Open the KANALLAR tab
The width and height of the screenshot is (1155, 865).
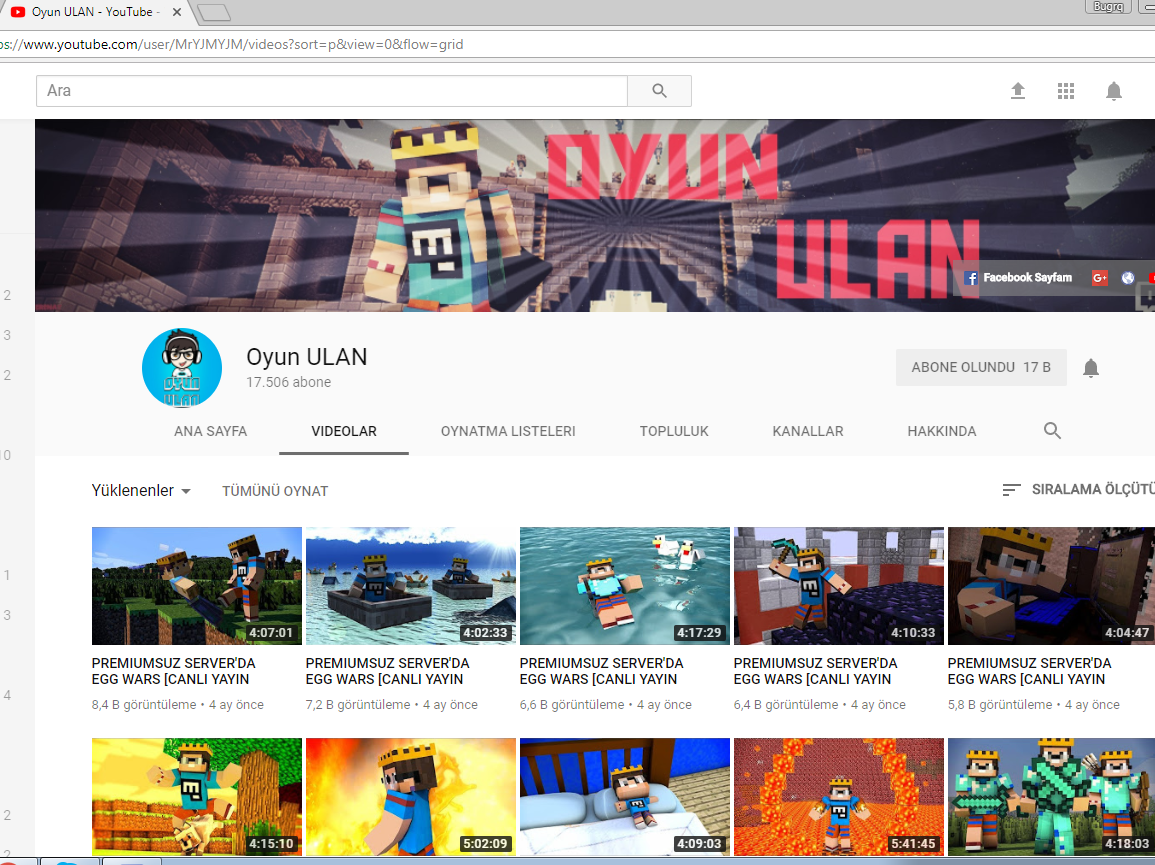[x=808, y=431]
